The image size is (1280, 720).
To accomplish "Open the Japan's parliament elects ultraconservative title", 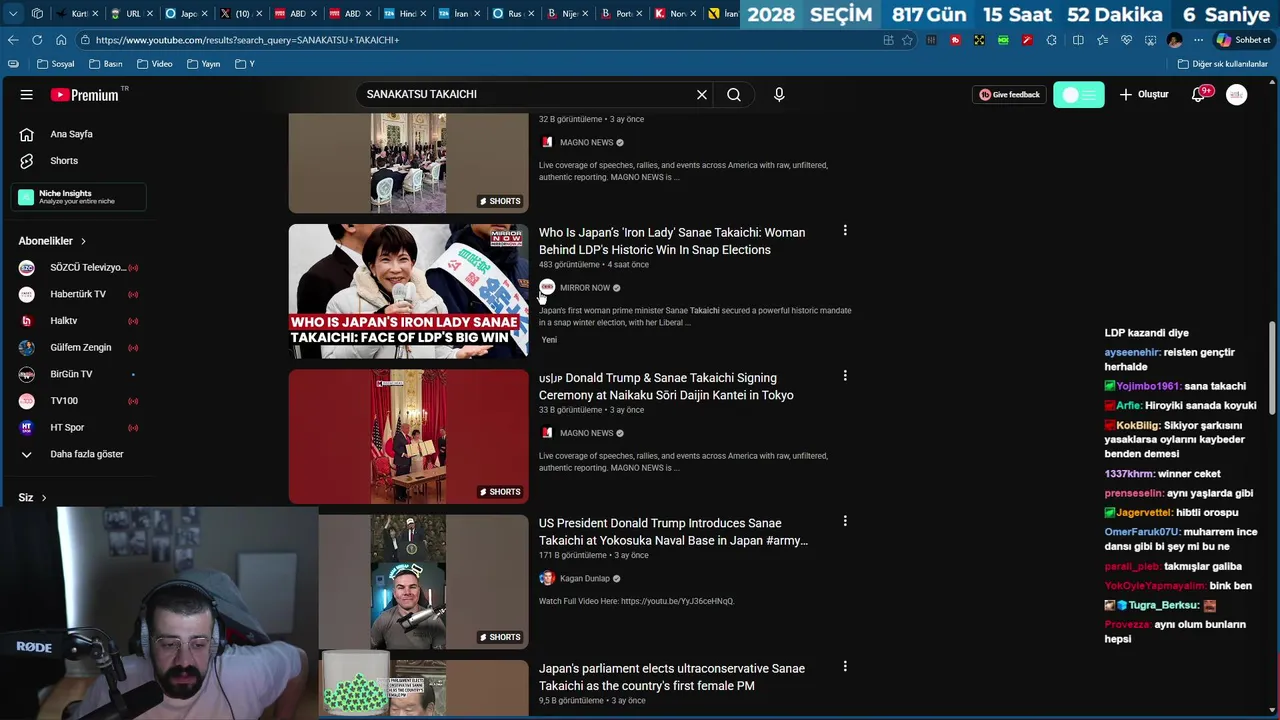I will coord(672,677).
